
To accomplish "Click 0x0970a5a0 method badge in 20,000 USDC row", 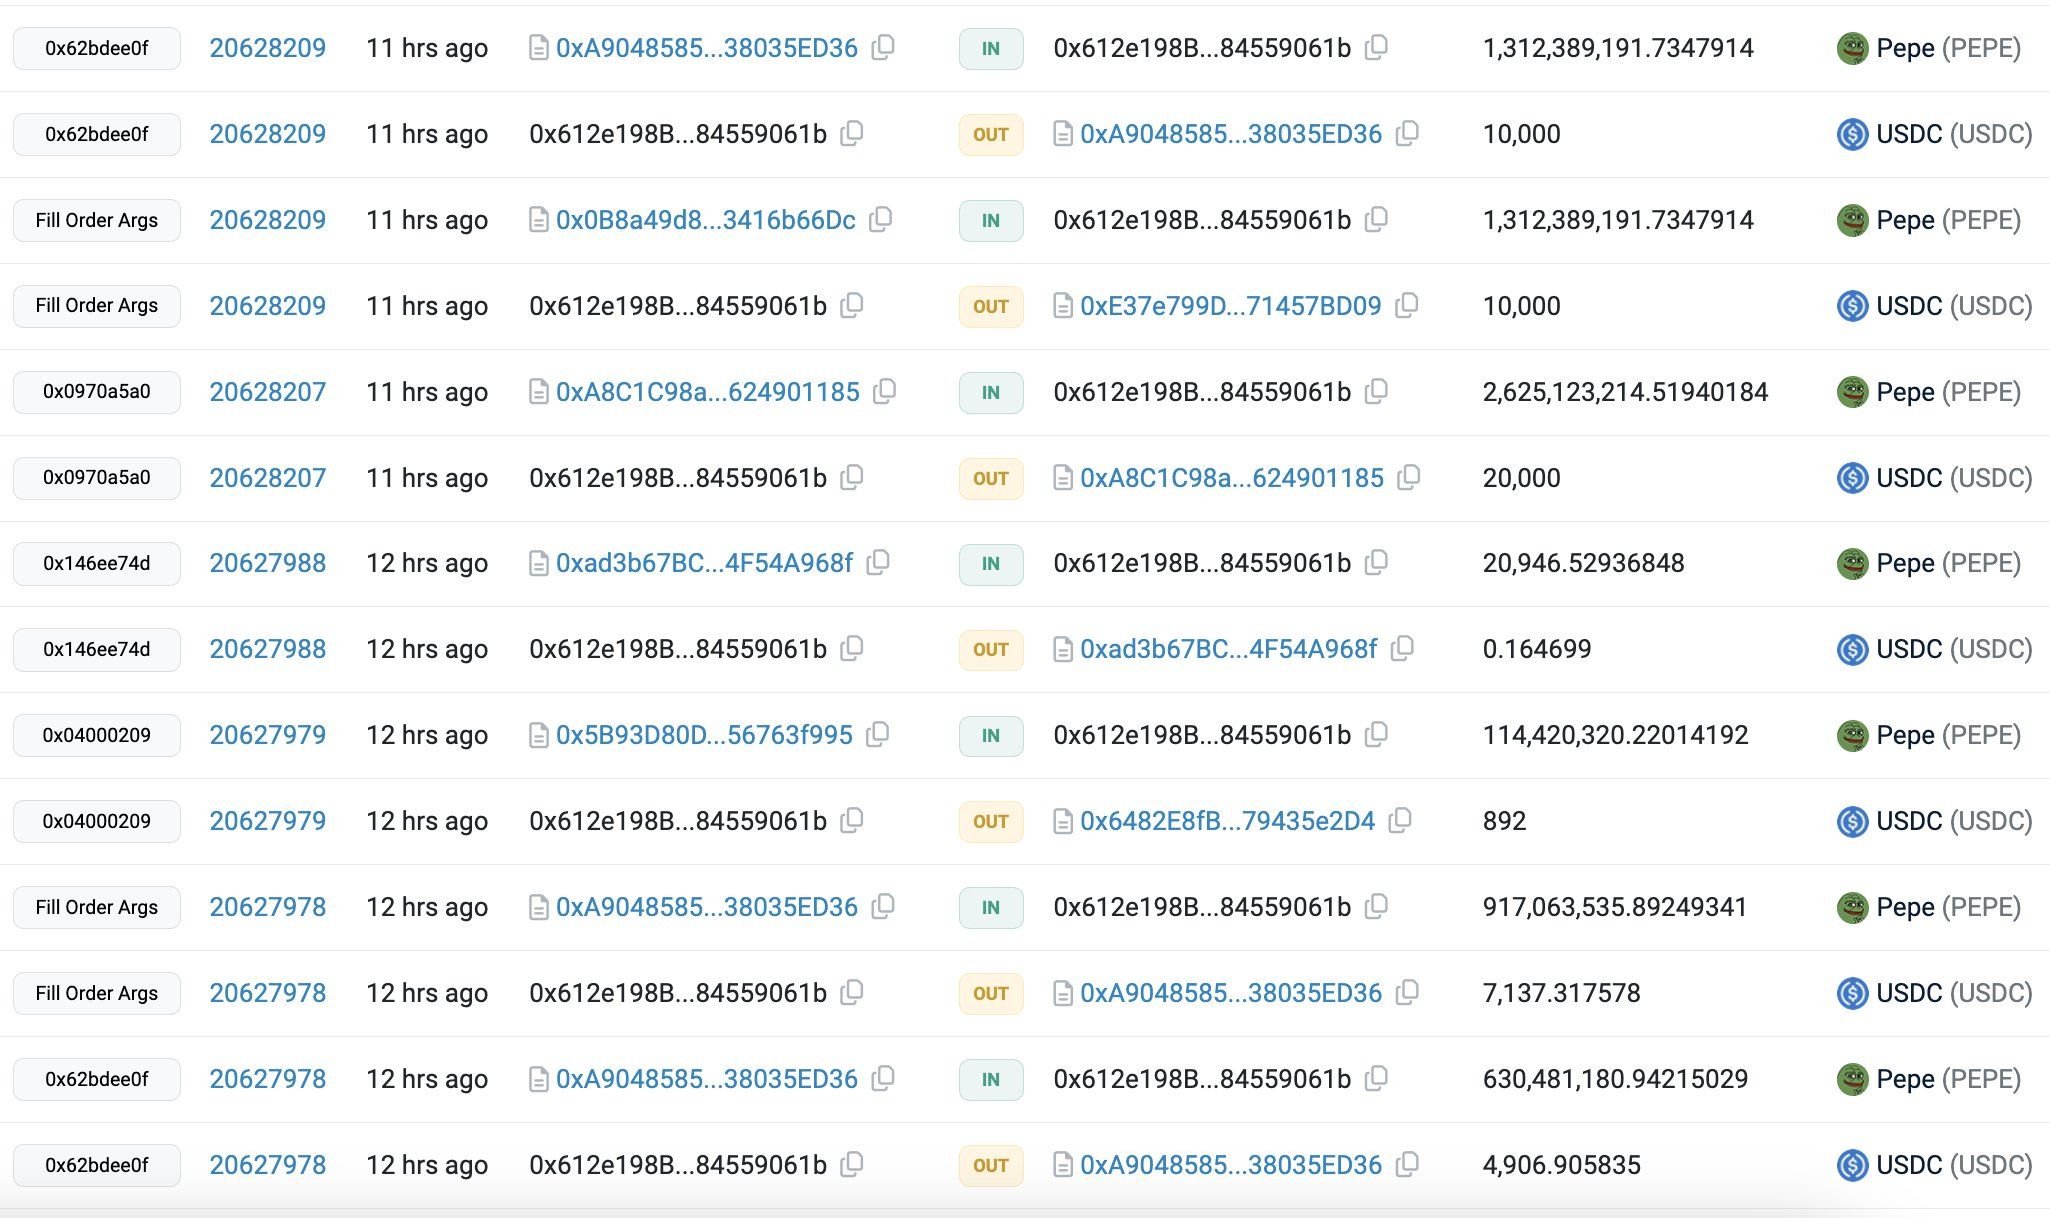I will coord(97,478).
